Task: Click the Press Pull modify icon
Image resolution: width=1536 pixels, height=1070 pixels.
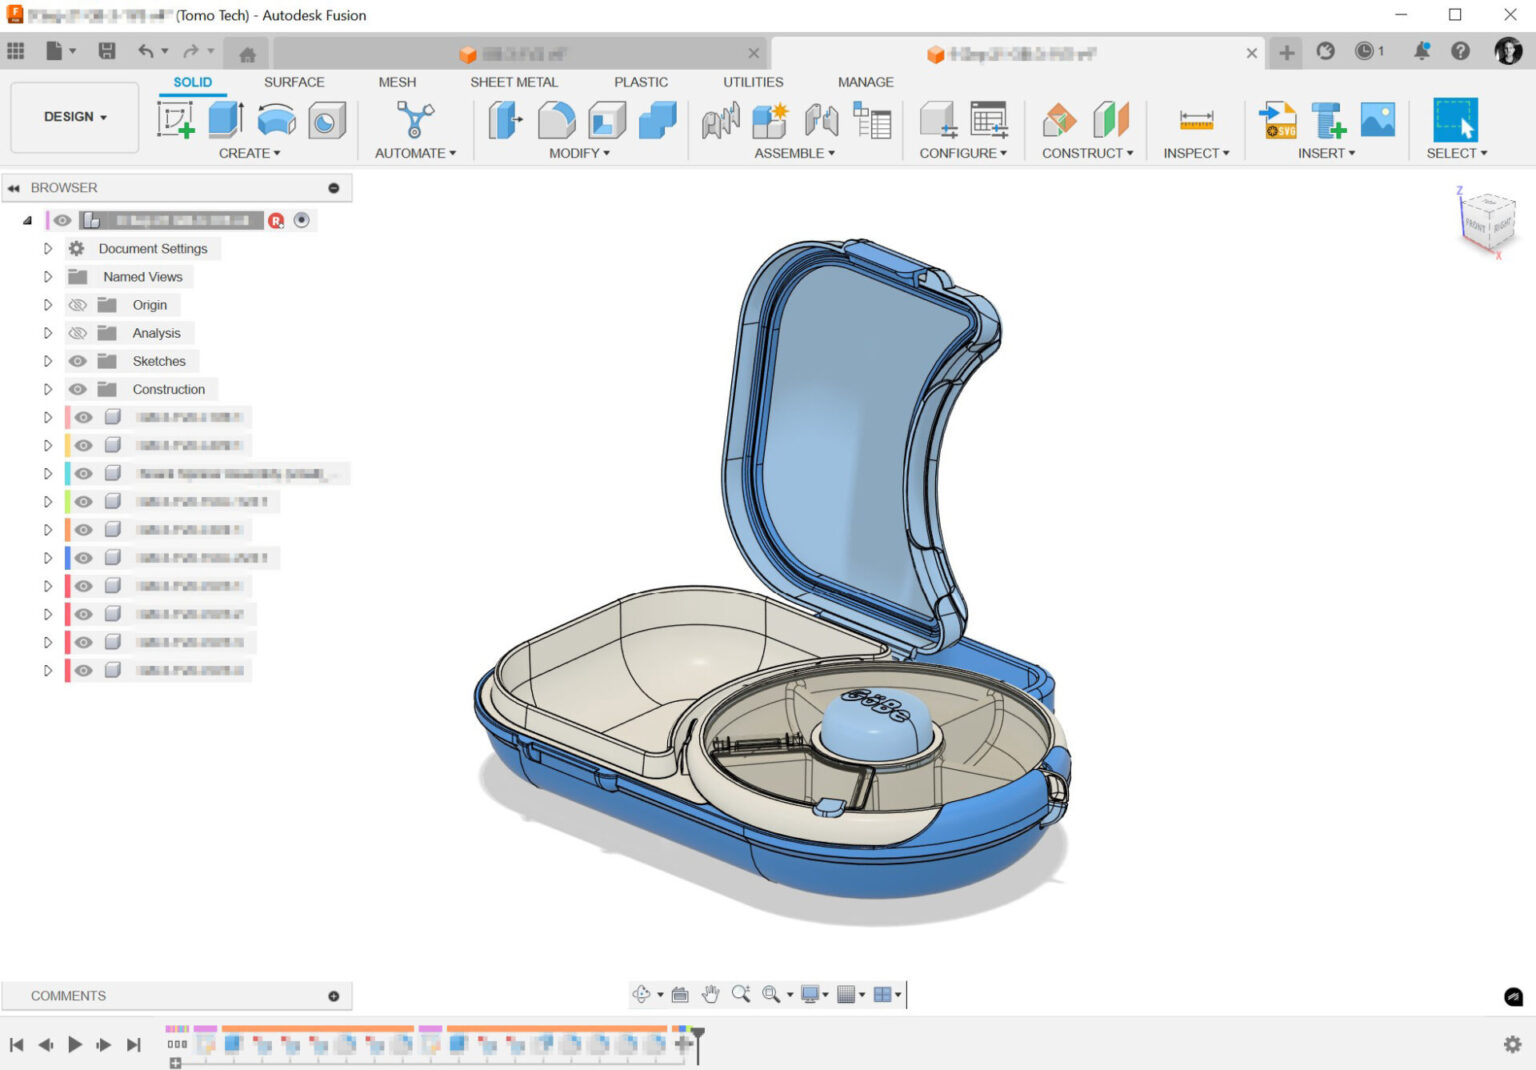Action: point(506,120)
